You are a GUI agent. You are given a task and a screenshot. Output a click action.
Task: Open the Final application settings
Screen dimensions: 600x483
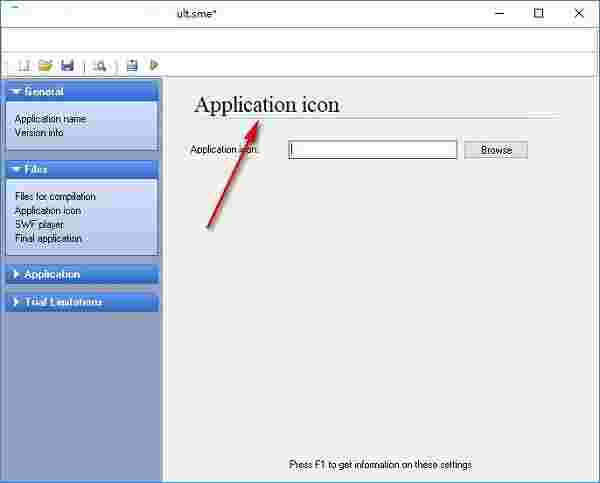point(49,238)
